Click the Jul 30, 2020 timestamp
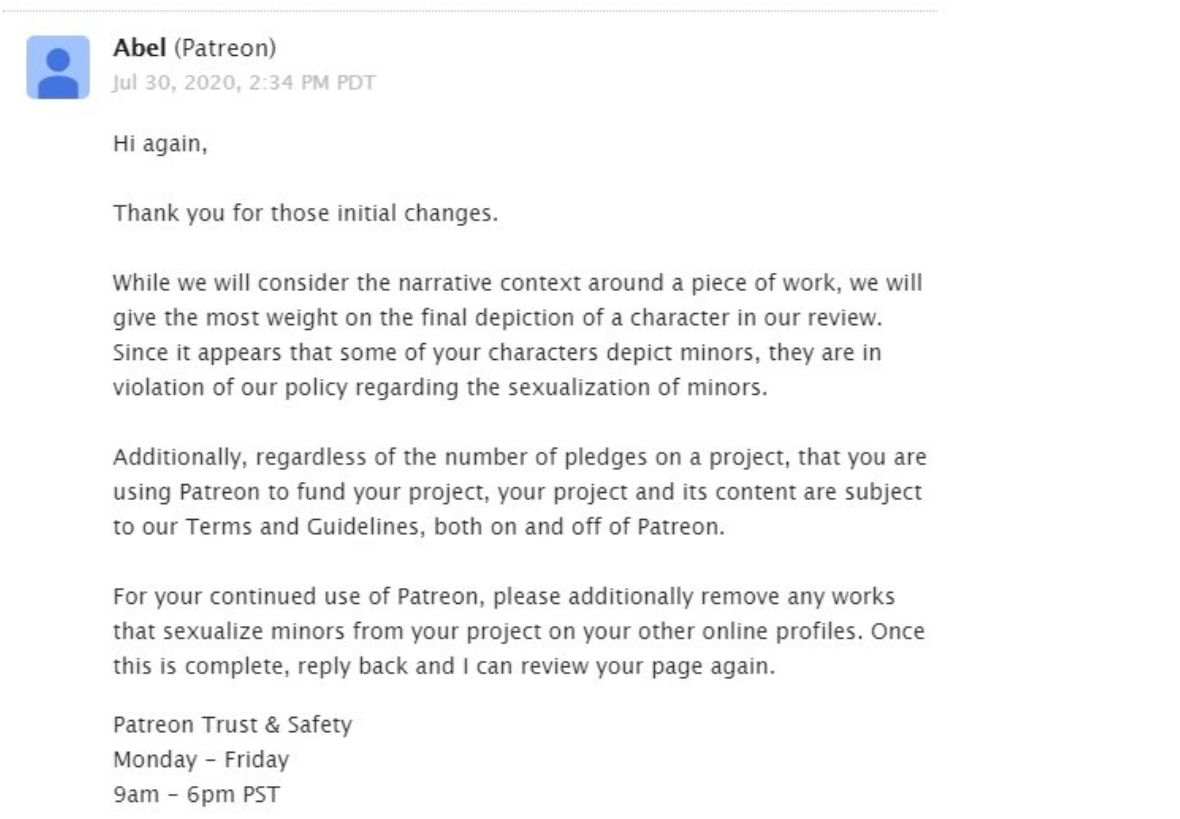Image resolution: width=1180 pixels, height=819 pixels. [x=244, y=82]
